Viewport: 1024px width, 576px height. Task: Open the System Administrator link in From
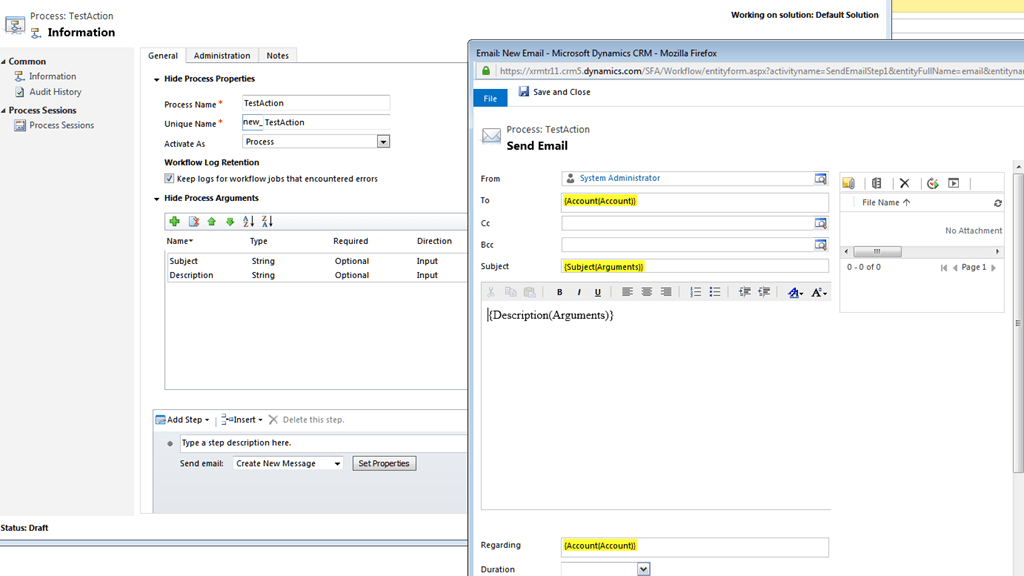620,178
